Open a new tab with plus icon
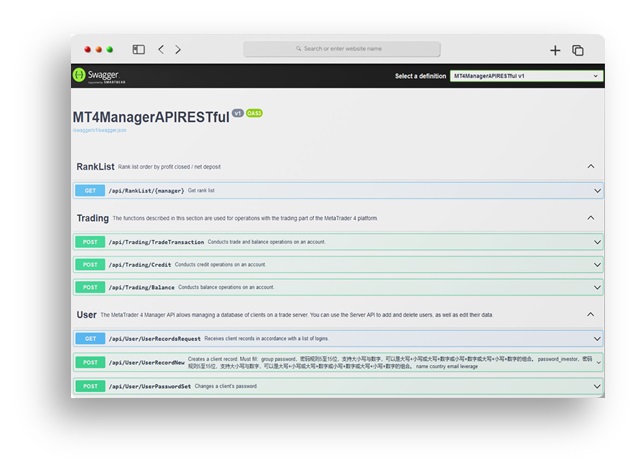639x469 pixels. (x=555, y=50)
